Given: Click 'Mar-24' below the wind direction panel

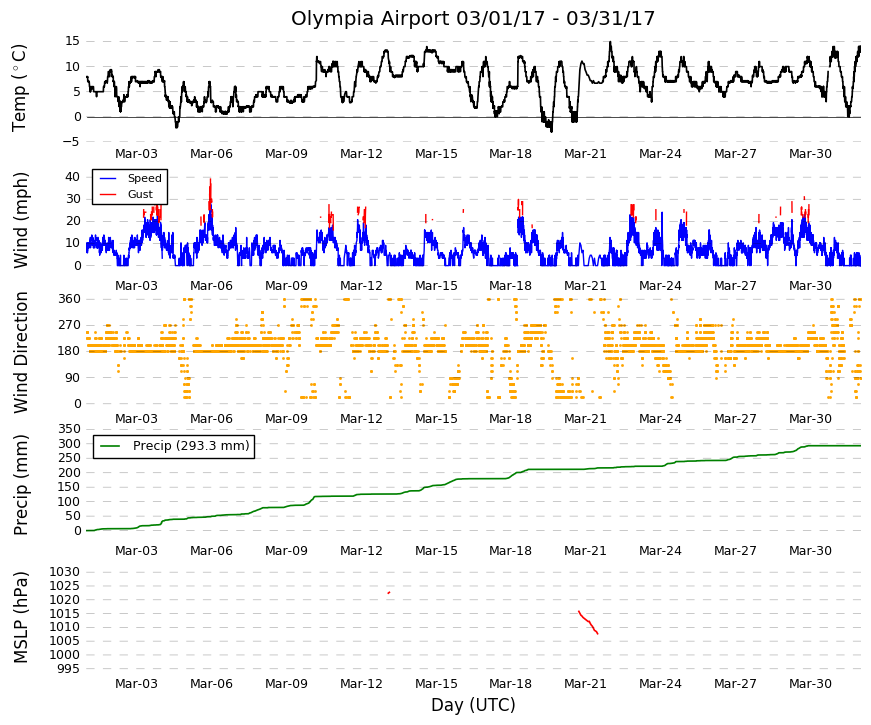Looking at the screenshot, I should click(660, 419).
